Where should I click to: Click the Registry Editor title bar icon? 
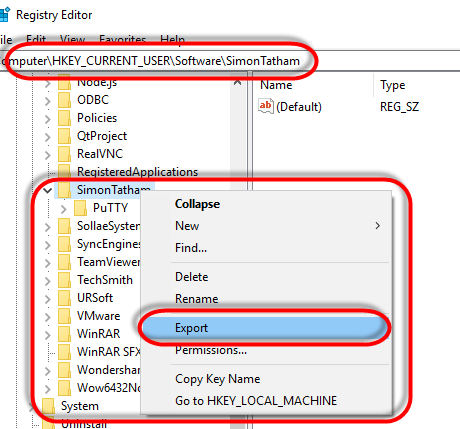(x=5, y=15)
